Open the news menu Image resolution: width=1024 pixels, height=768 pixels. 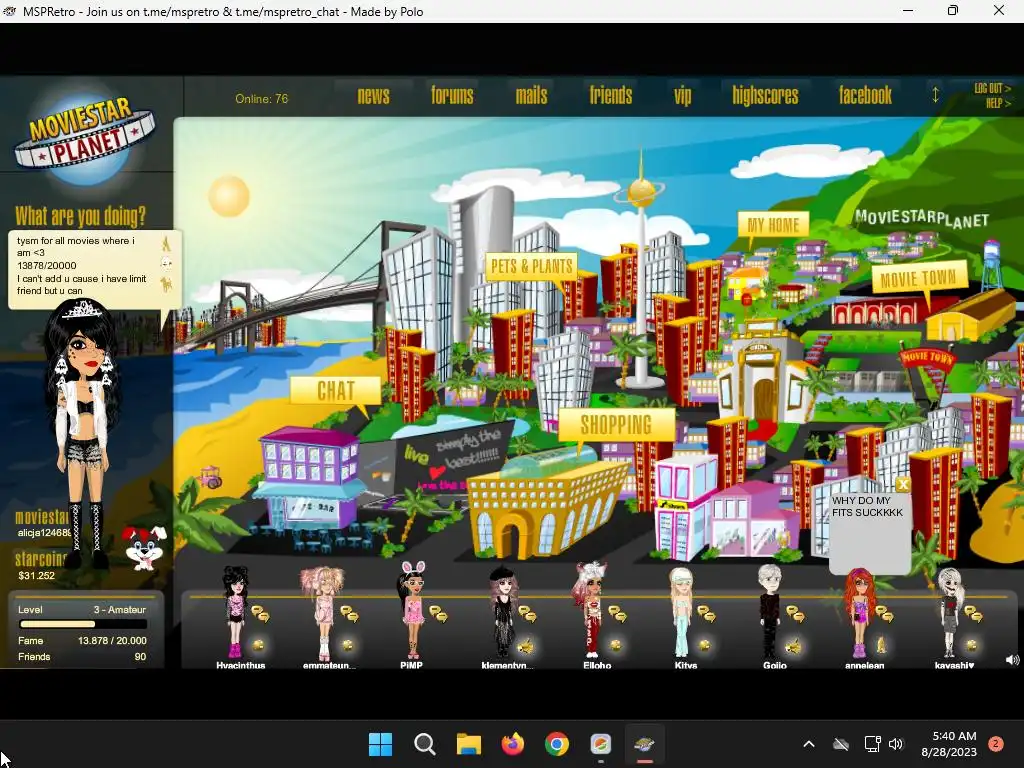click(374, 96)
